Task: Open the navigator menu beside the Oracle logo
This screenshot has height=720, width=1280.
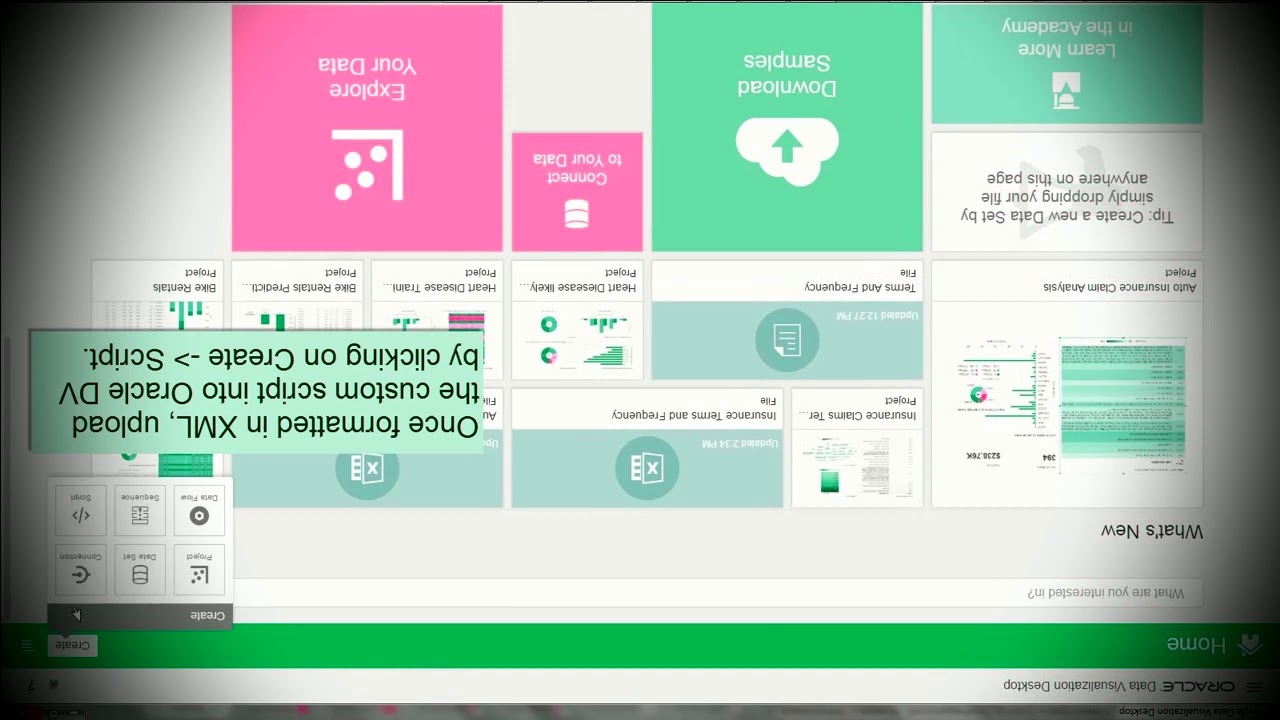Action: (x=1253, y=686)
